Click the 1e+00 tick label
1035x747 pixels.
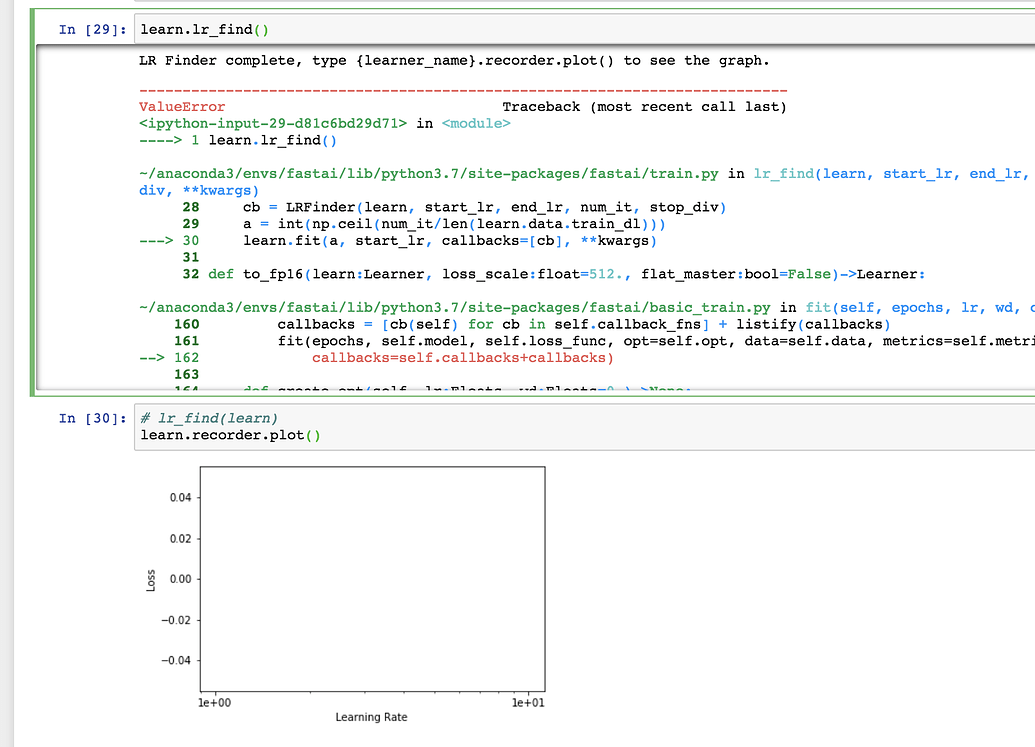pos(214,702)
